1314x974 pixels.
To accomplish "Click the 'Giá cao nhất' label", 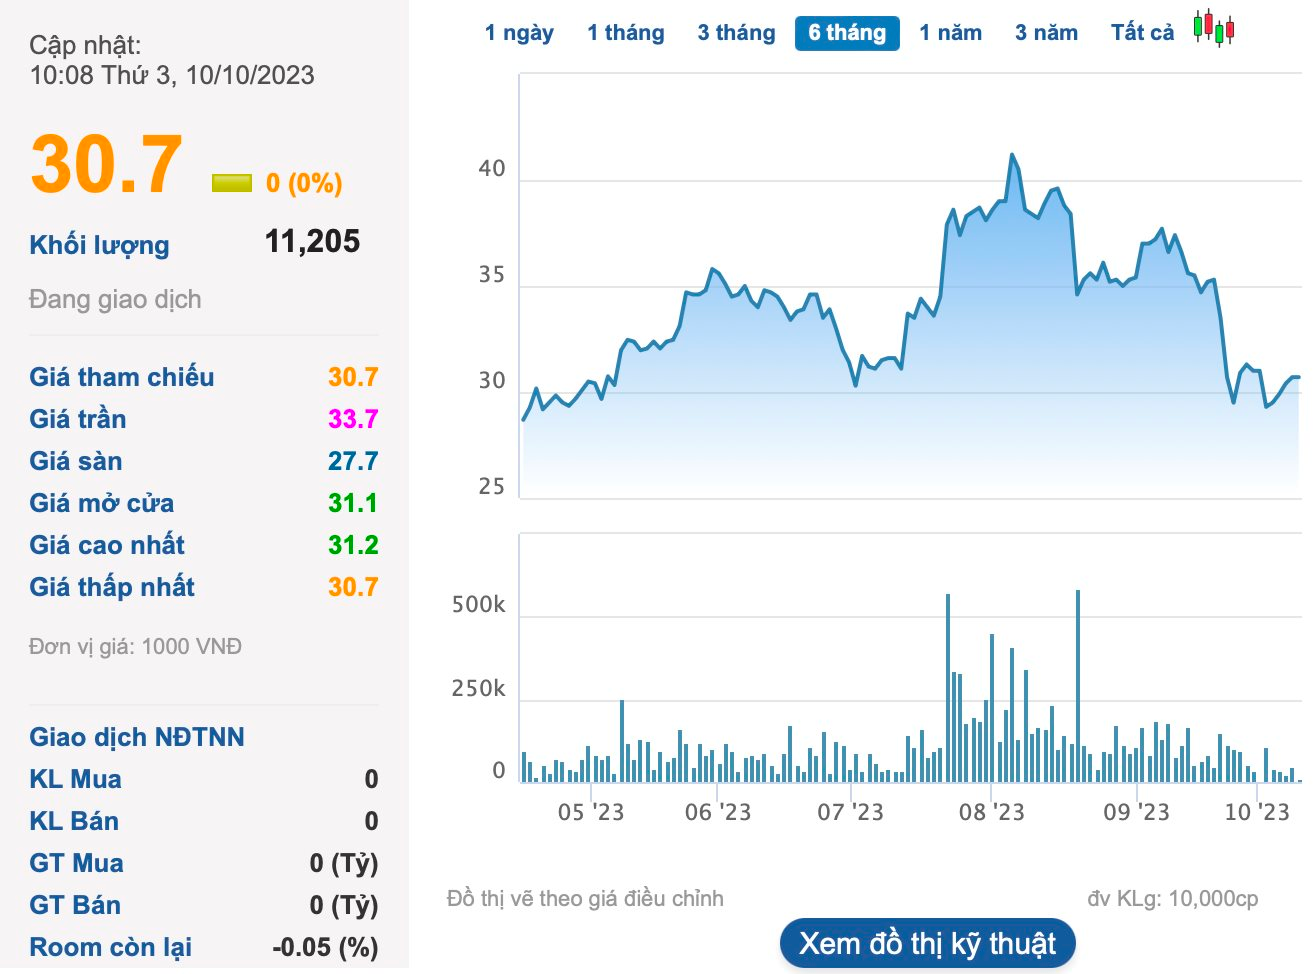I will tap(107, 545).
